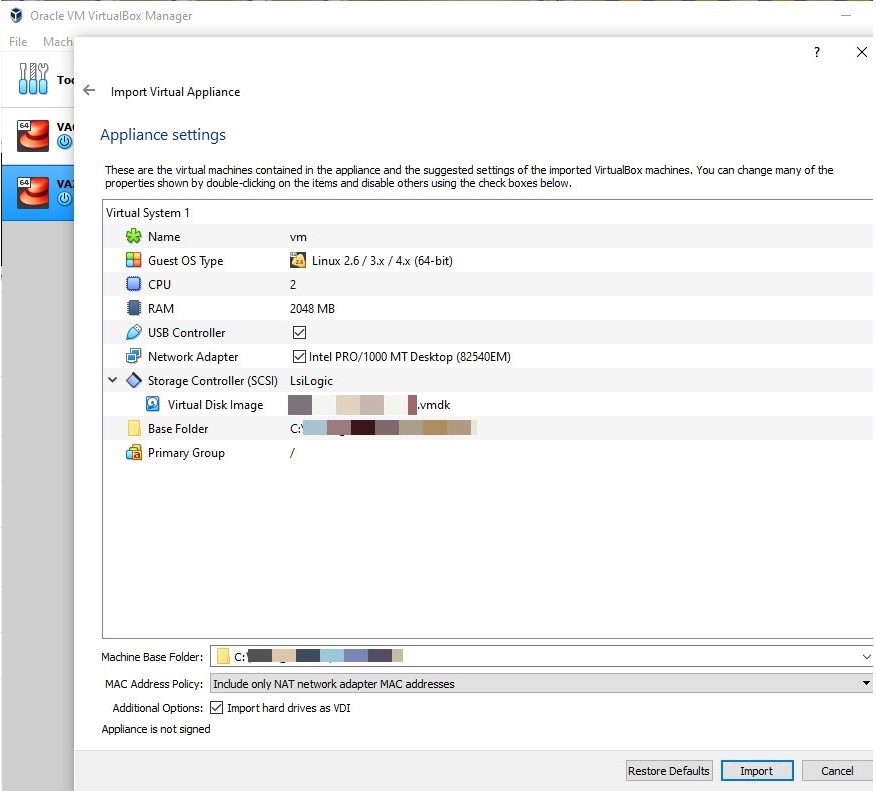Click the green Name property icon
Image resolution: width=876 pixels, height=791 pixels.
tap(134, 237)
